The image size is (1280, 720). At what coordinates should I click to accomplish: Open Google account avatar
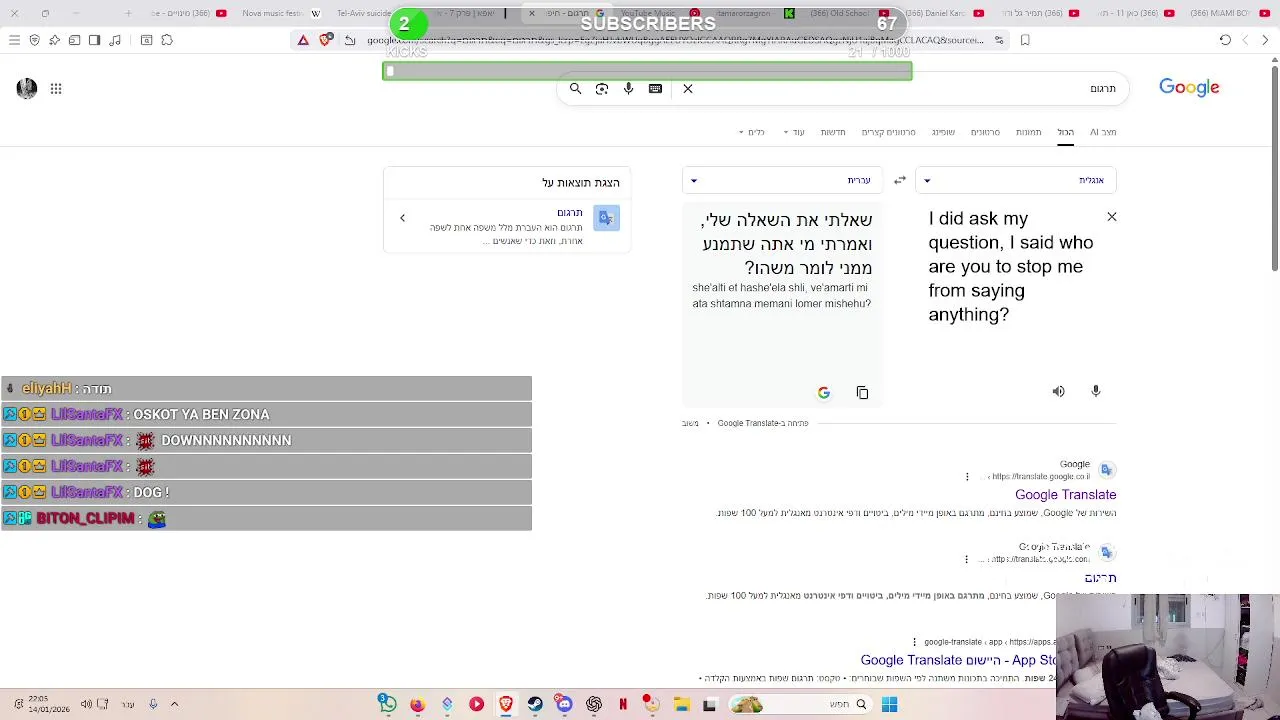(x=27, y=89)
